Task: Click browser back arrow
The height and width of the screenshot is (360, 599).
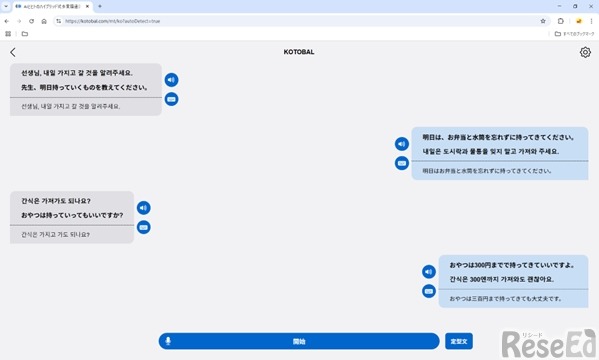Action: point(7,21)
